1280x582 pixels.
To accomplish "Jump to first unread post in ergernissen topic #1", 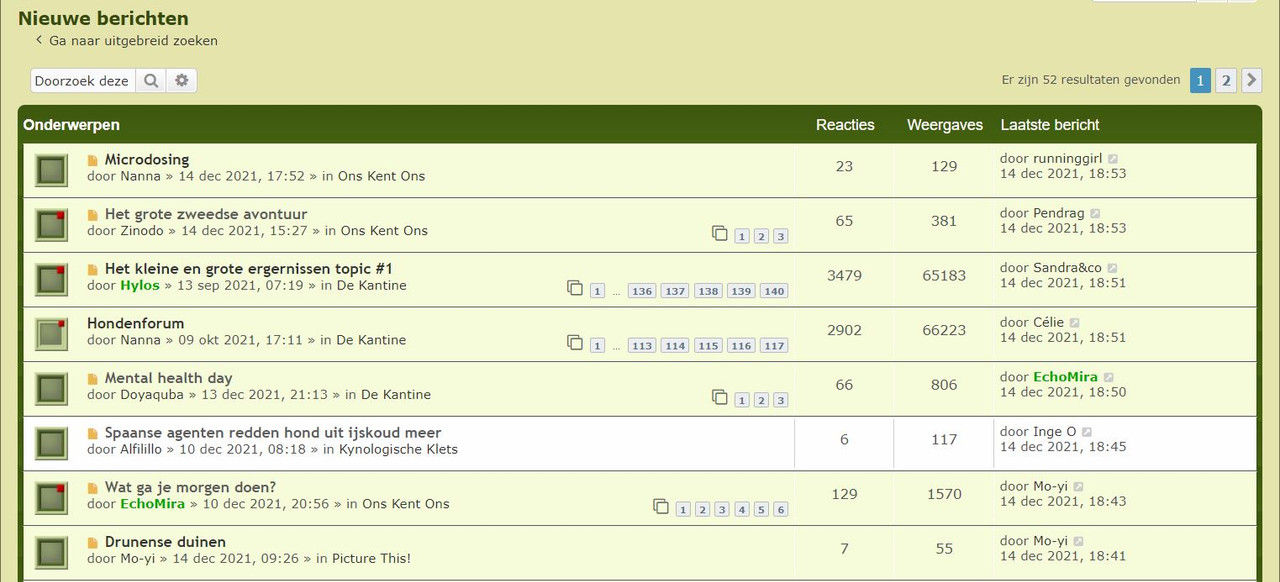I will pos(93,270).
